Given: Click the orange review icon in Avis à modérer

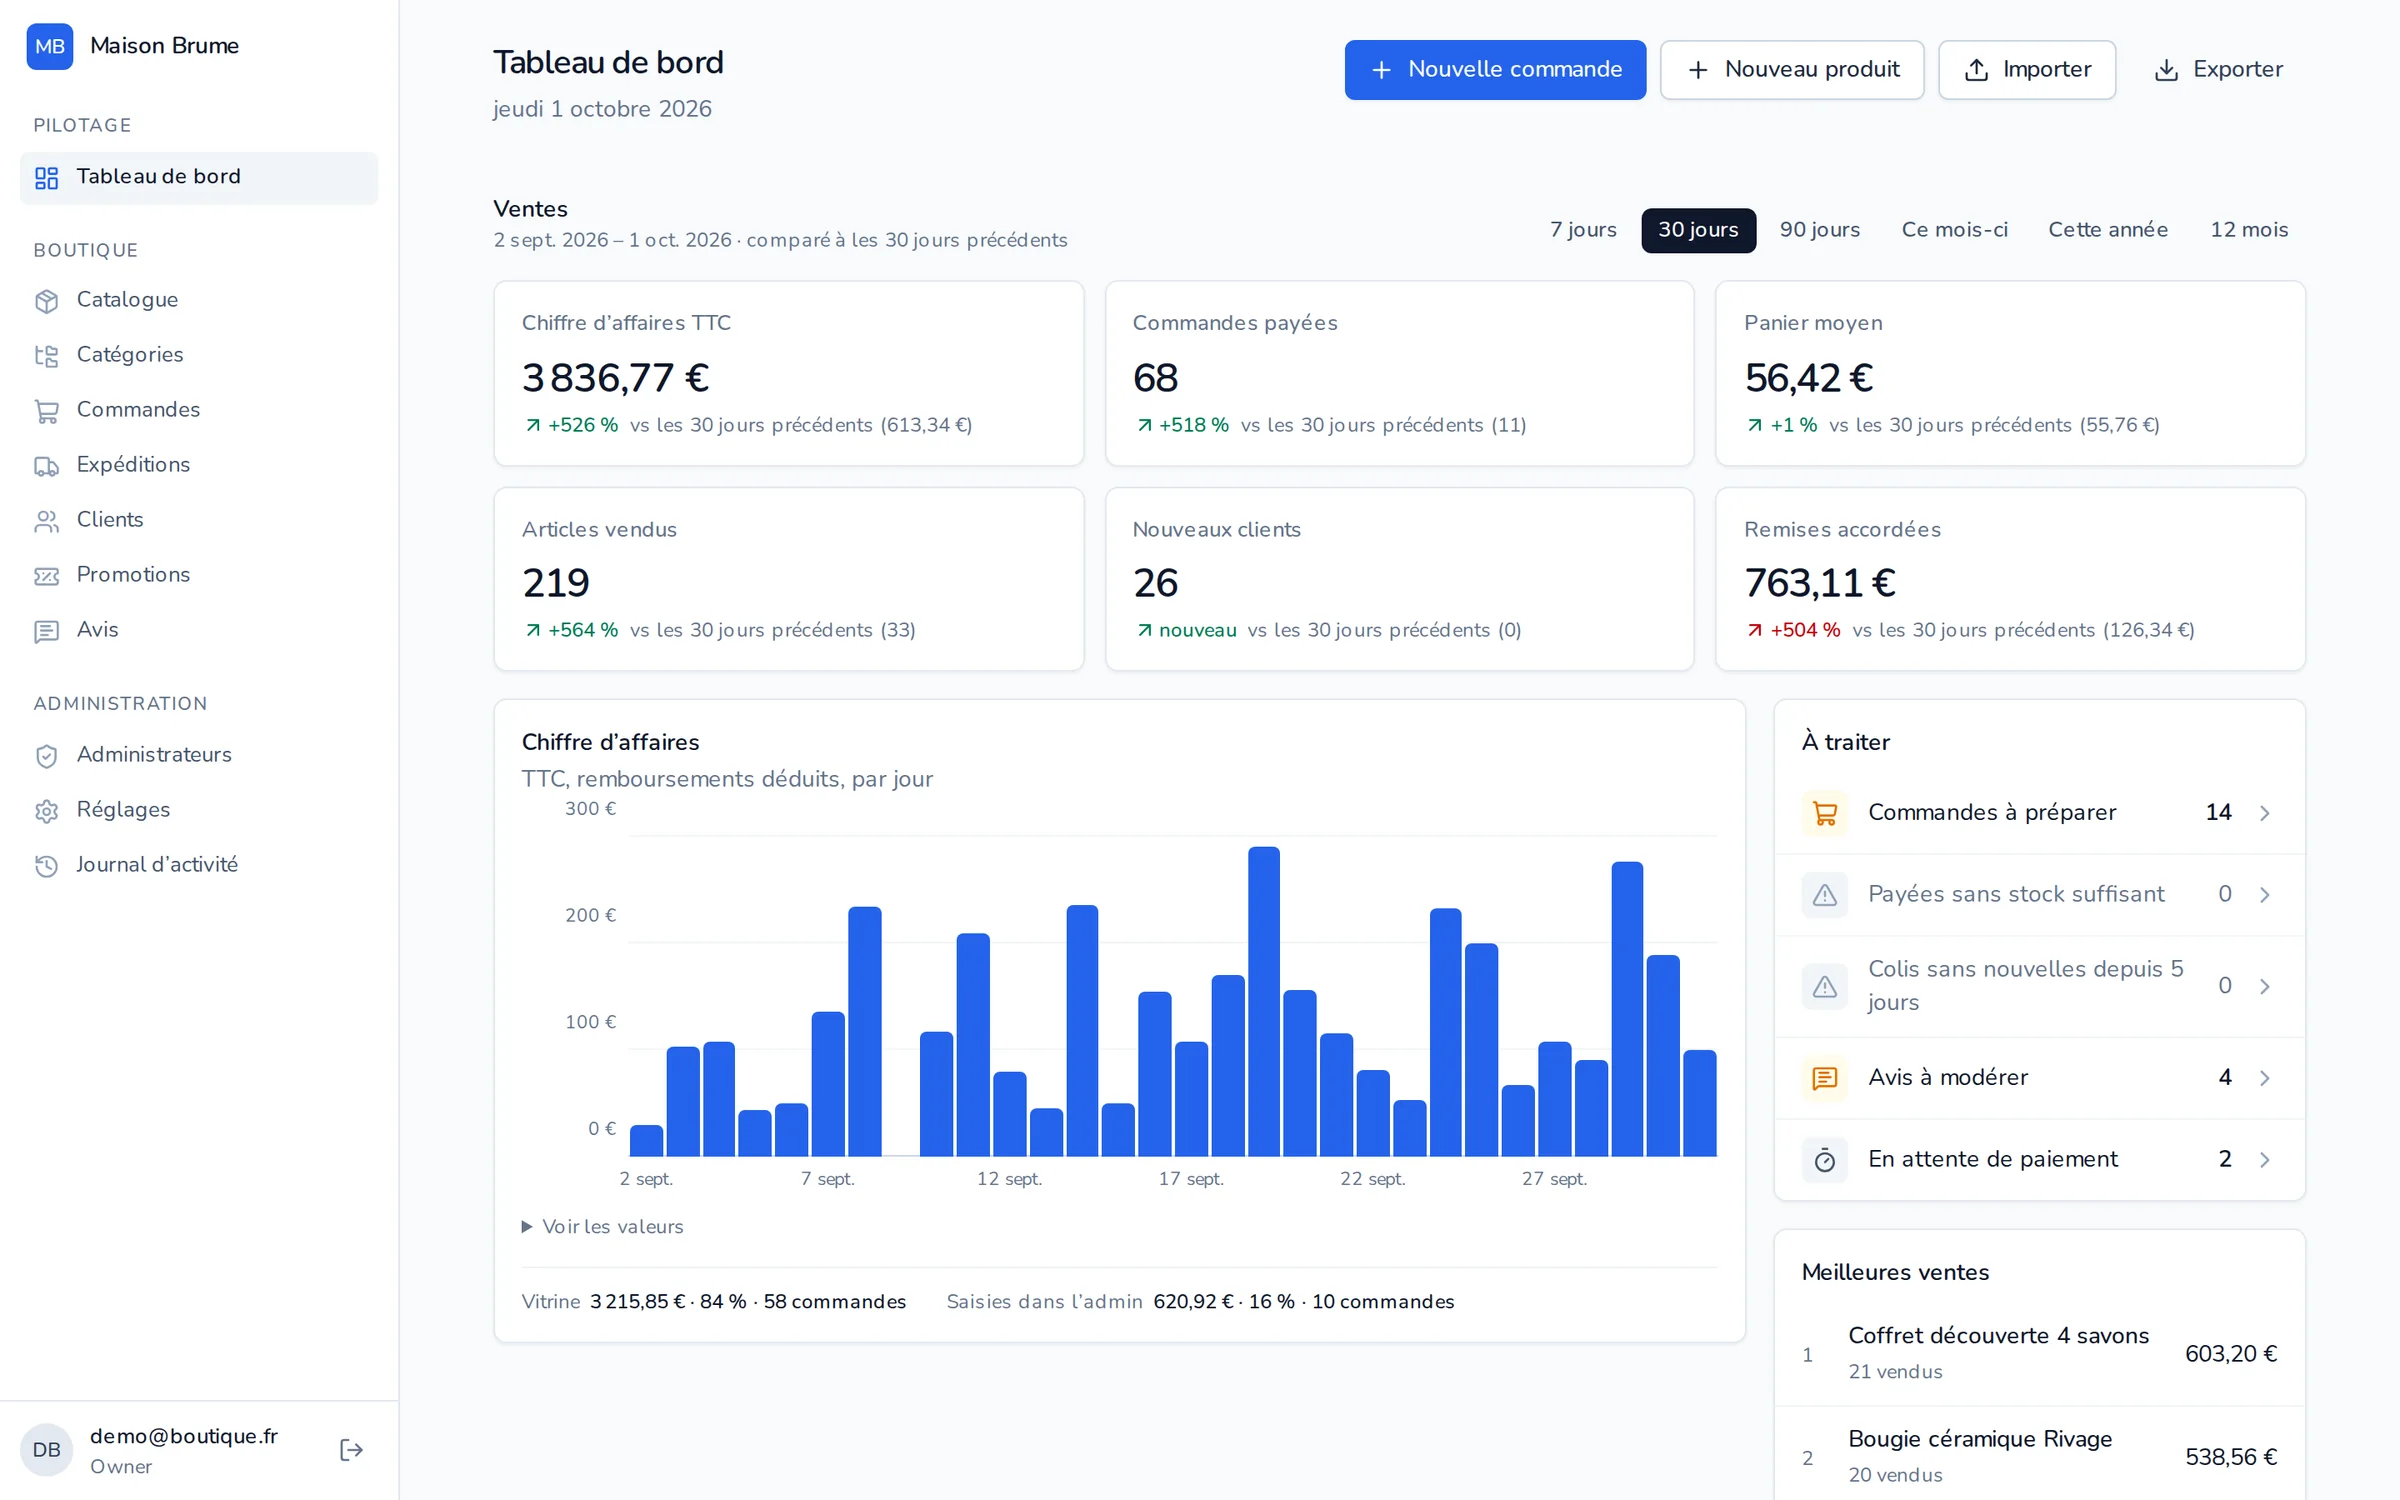Looking at the screenshot, I should click(x=1825, y=1078).
